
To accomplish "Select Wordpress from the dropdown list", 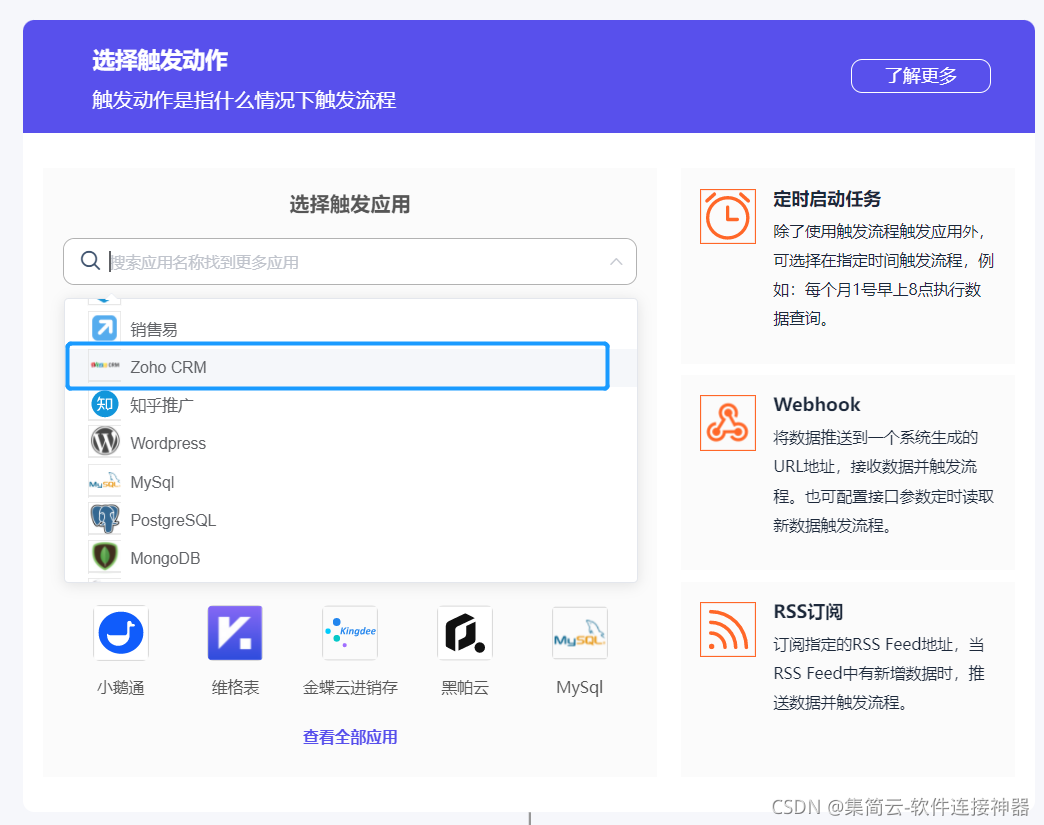I will click(x=351, y=443).
